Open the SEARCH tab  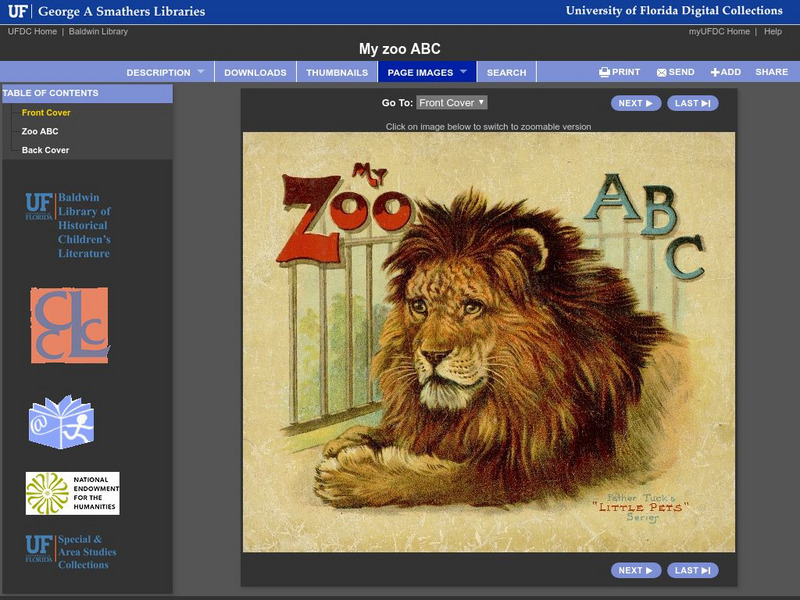[x=506, y=72]
